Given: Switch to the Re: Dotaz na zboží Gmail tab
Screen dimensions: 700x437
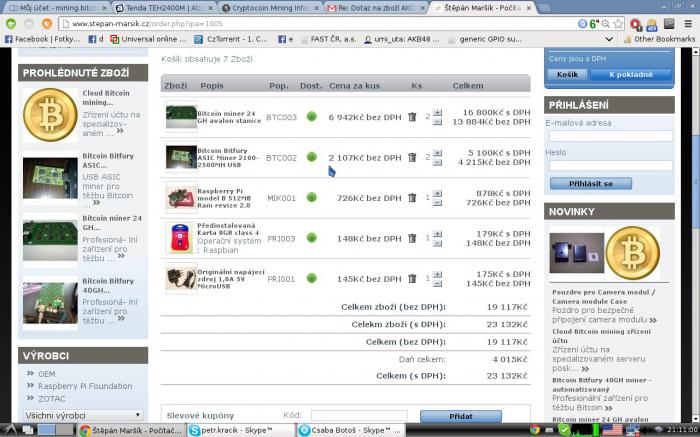Looking at the screenshot, I should (x=375, y=8).
